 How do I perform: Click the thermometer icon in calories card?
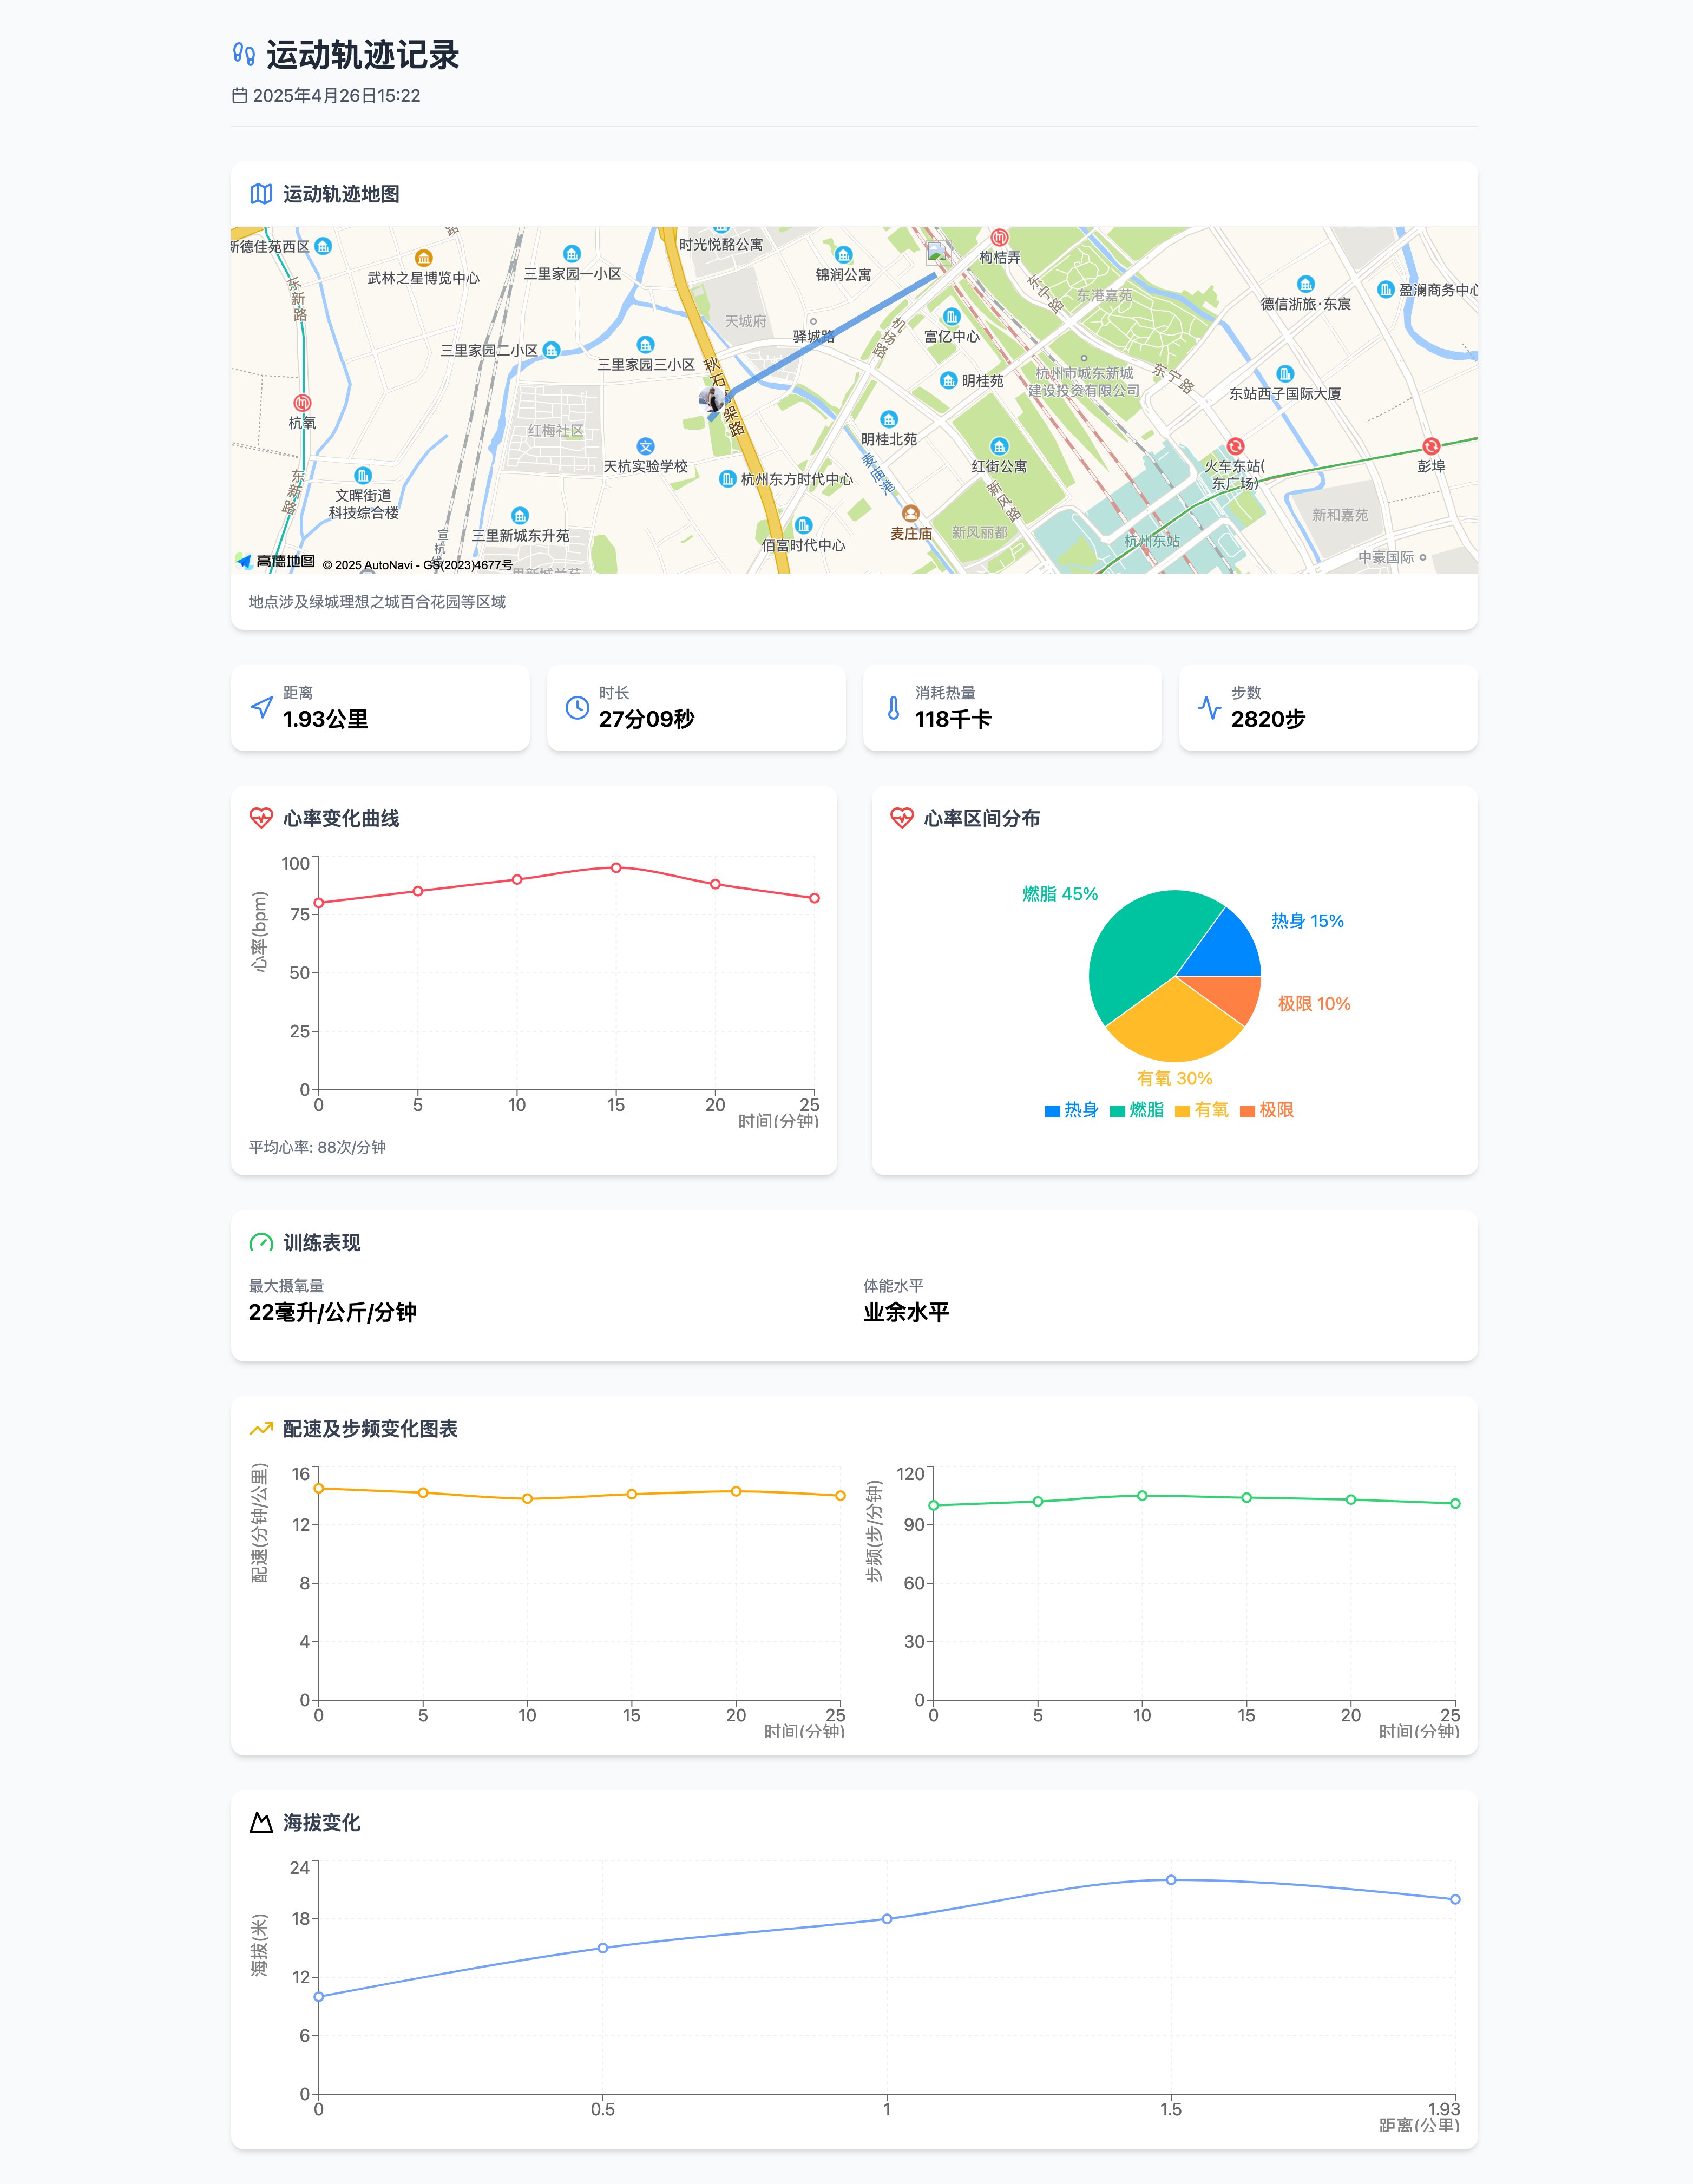pyautogui.click(x=893, y=707)
